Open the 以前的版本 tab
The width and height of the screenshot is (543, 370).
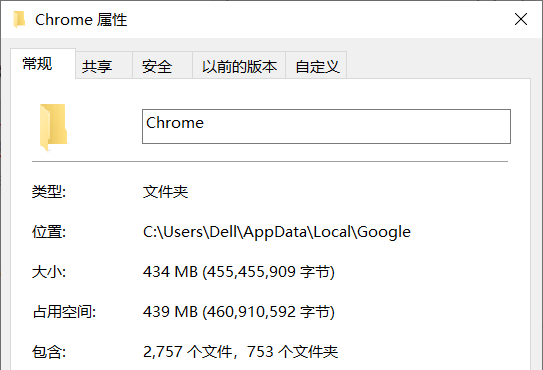coord(239,66)
